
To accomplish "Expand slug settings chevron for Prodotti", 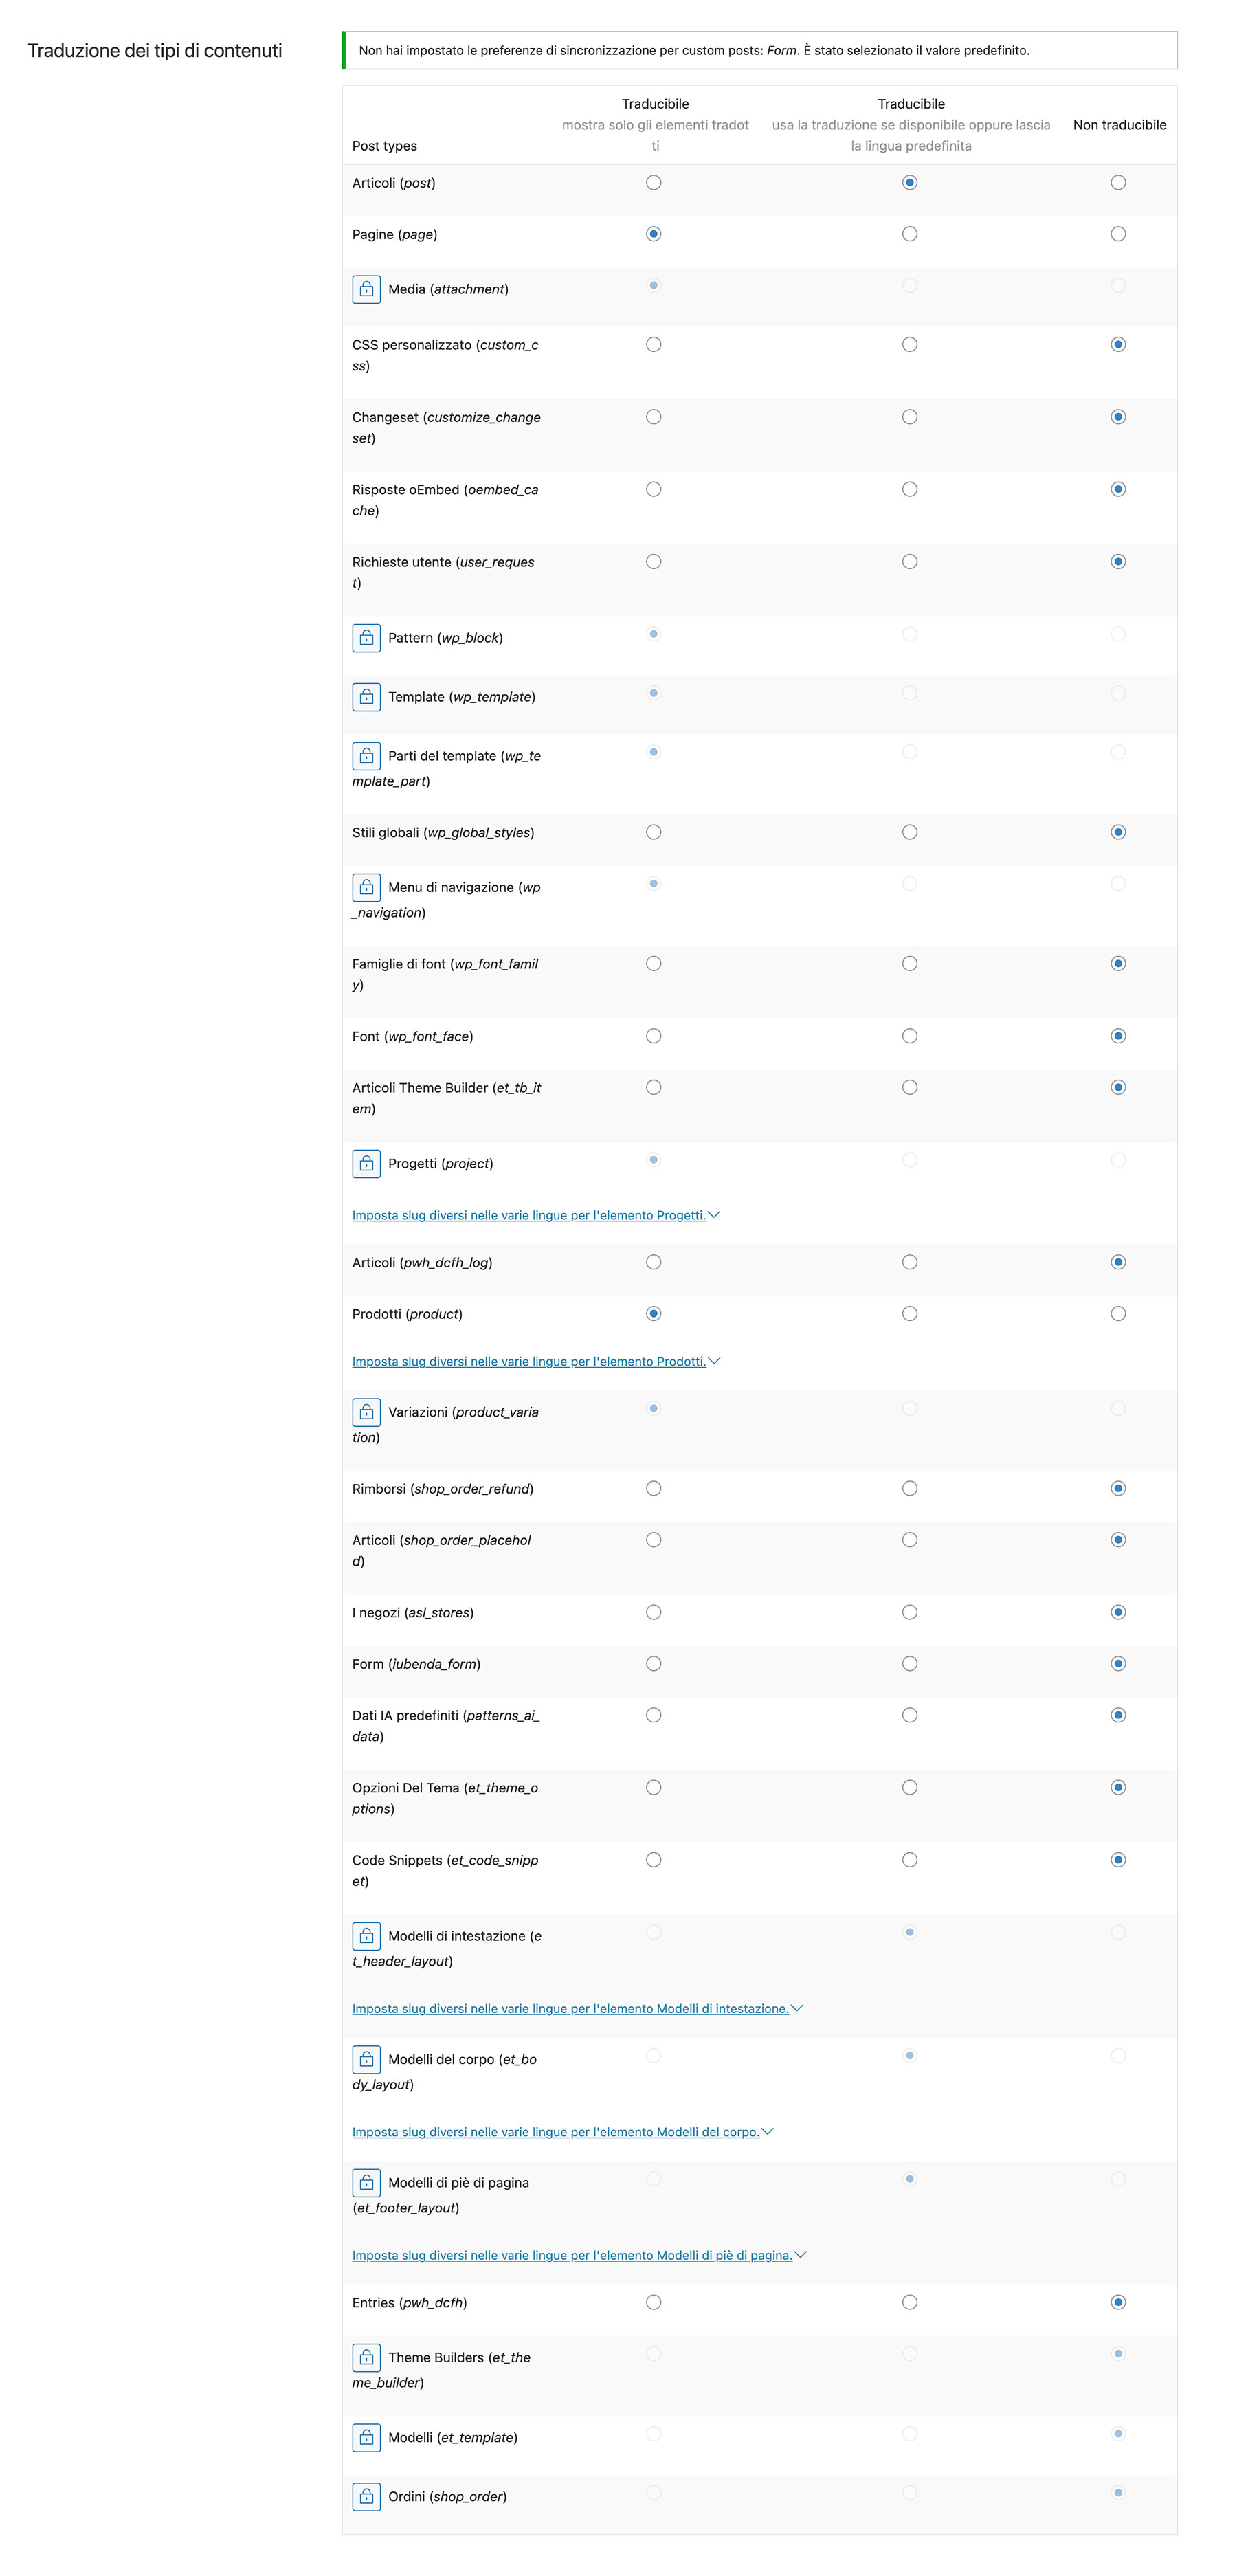I will 714,1361.
